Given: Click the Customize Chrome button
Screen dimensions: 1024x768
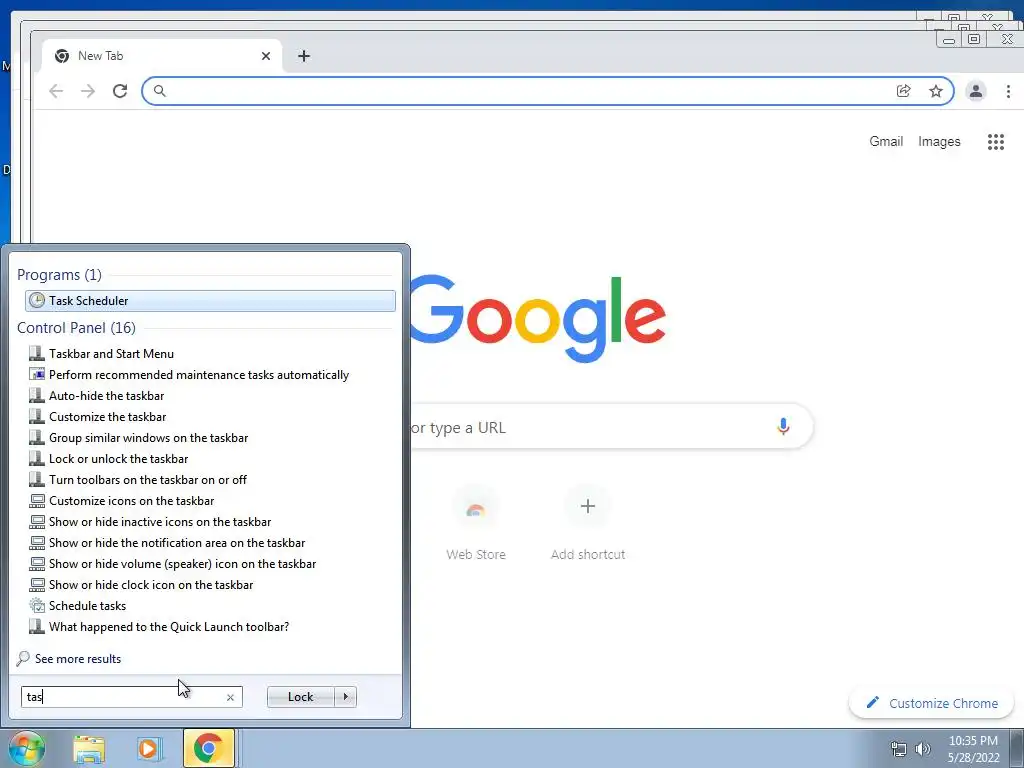Looking at the screenshot, I should [x=931, y=703].
